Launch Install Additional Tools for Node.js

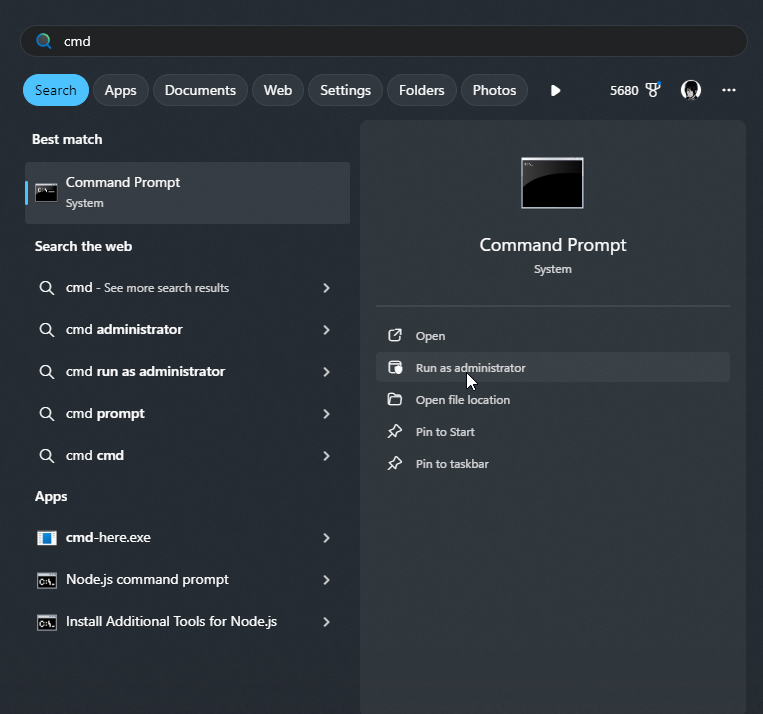pos(187,622)
